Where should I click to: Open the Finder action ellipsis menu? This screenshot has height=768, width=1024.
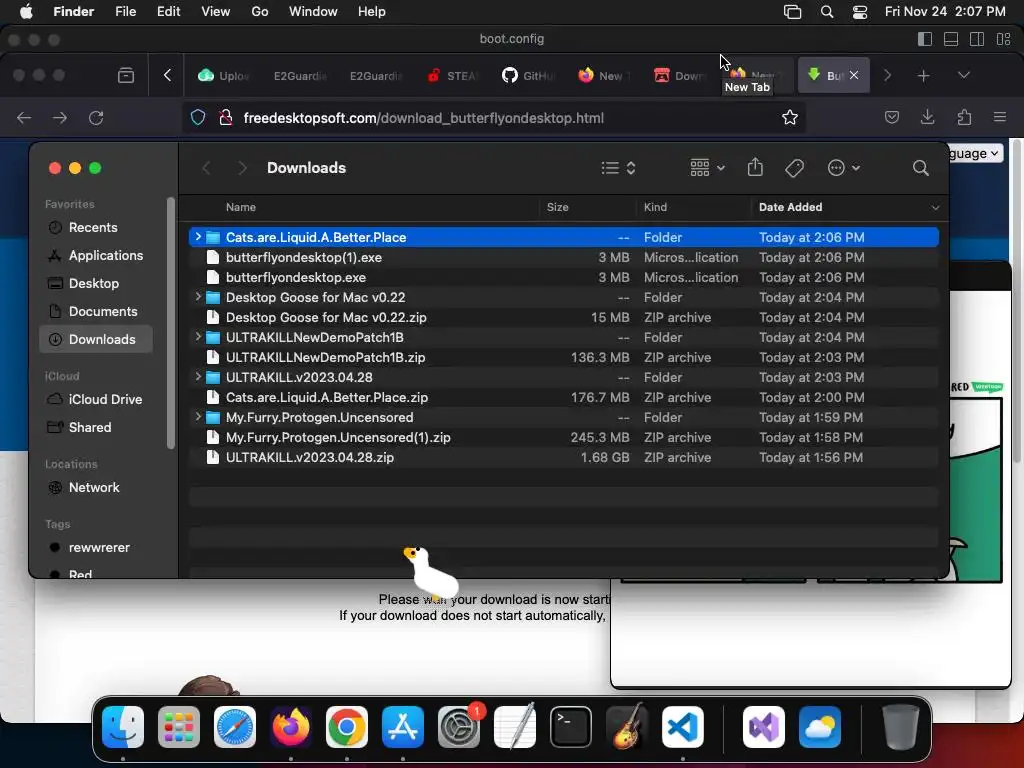843,168
